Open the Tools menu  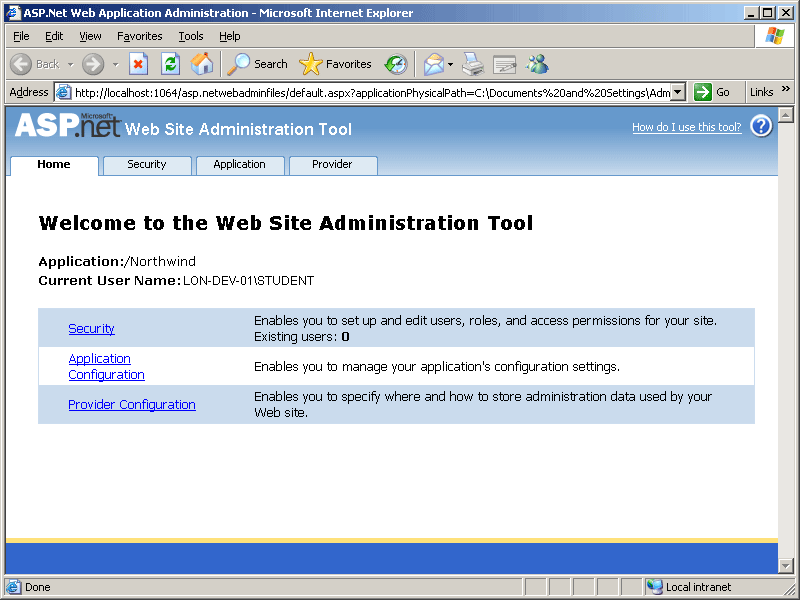pyautogui.click(x=191, y=36)
